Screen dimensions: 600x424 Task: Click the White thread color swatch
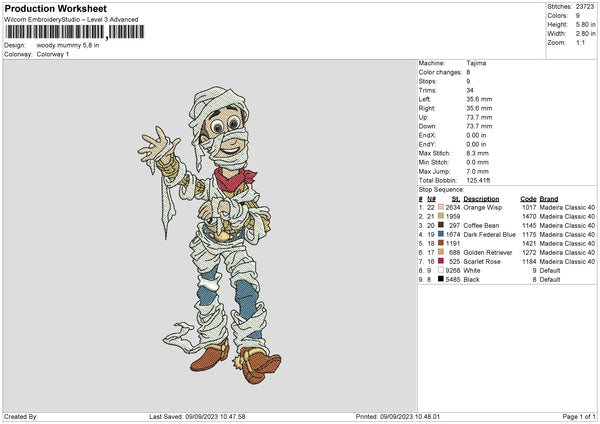[441, 270]
